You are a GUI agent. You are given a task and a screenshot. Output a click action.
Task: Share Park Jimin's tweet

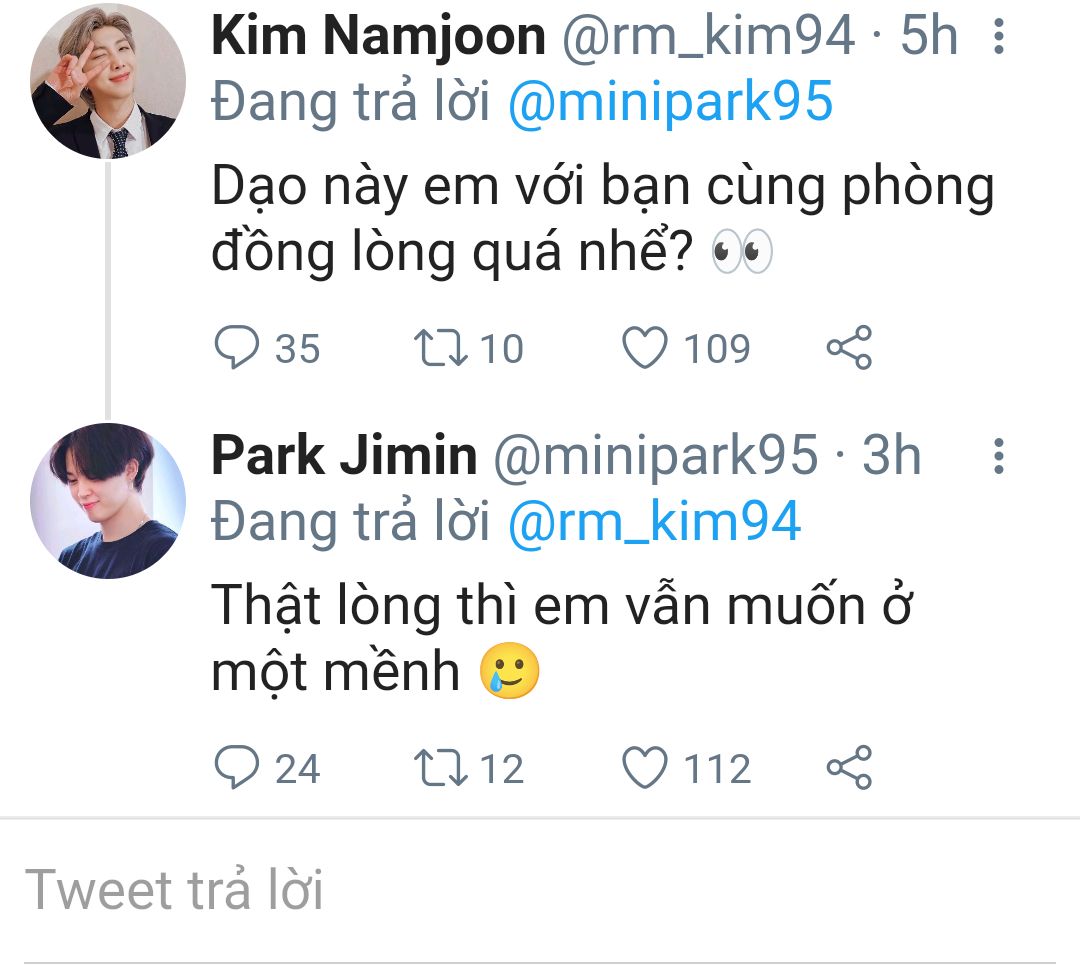(850, 768)
